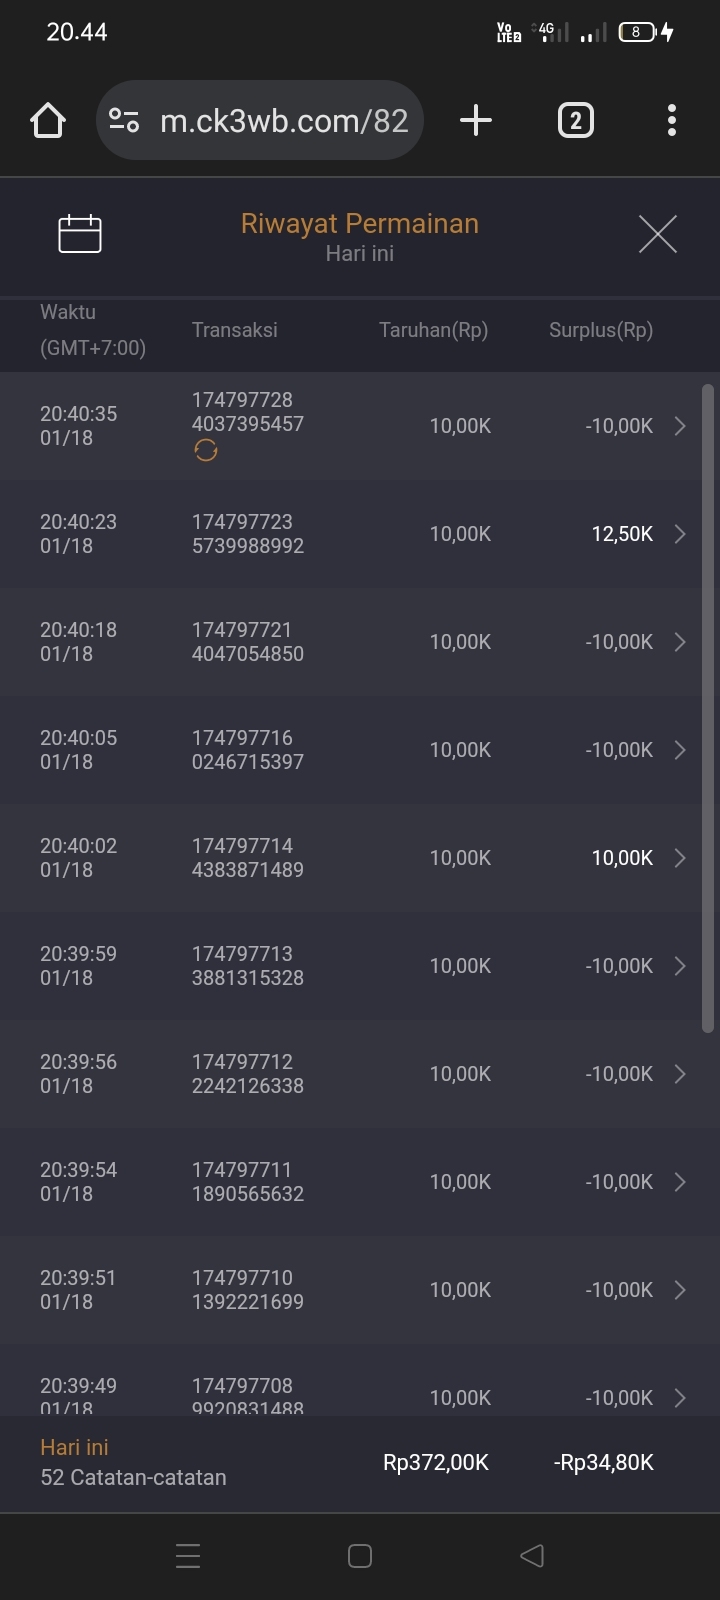Click the history list scrollbar
Screen dimensions: 720x1600
click(x=708, y=708)
